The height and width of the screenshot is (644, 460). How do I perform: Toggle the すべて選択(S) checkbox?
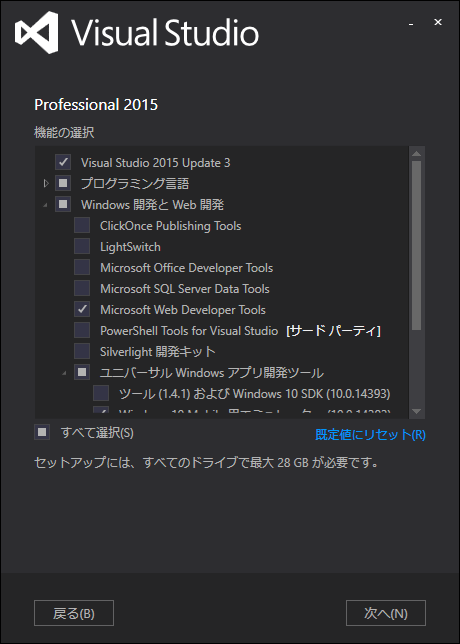(x=42, y=432)
